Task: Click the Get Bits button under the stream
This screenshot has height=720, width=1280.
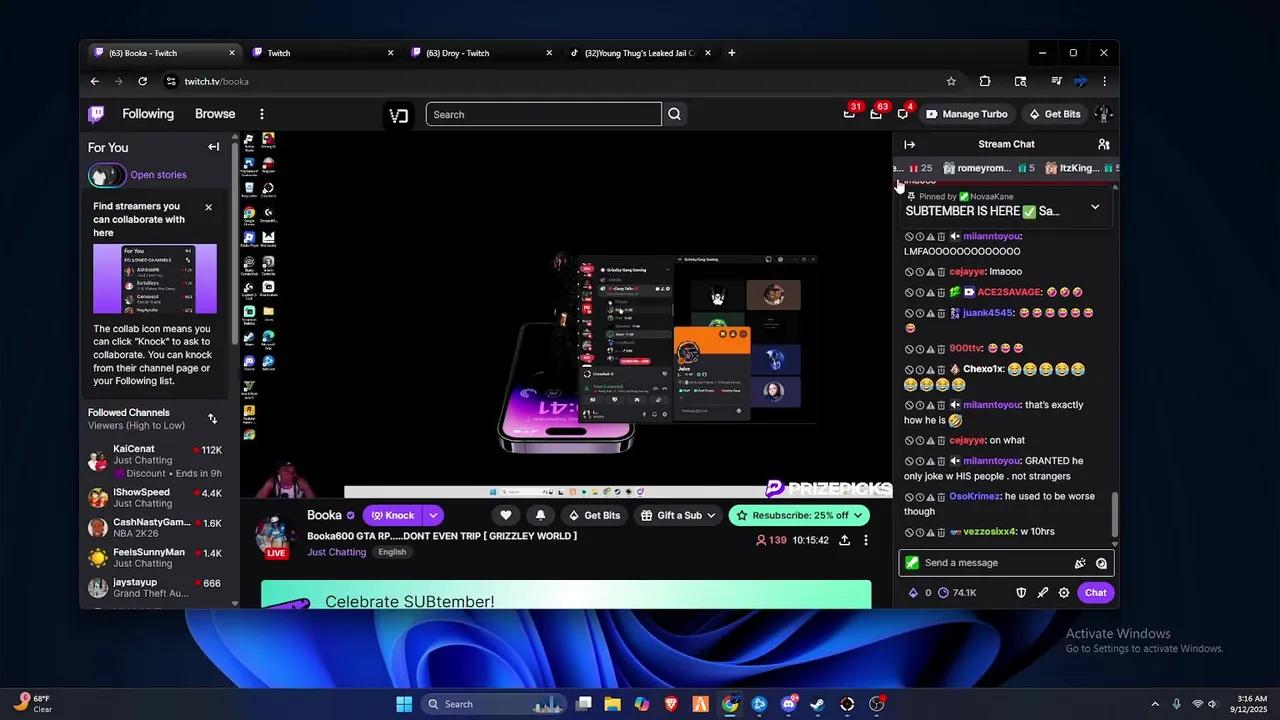Action: coord(594,515)
